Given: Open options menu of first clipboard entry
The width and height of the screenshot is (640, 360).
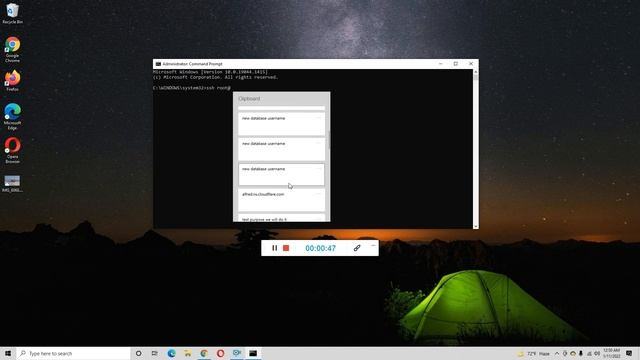Looking at the screenshot, I should point(318,118).
